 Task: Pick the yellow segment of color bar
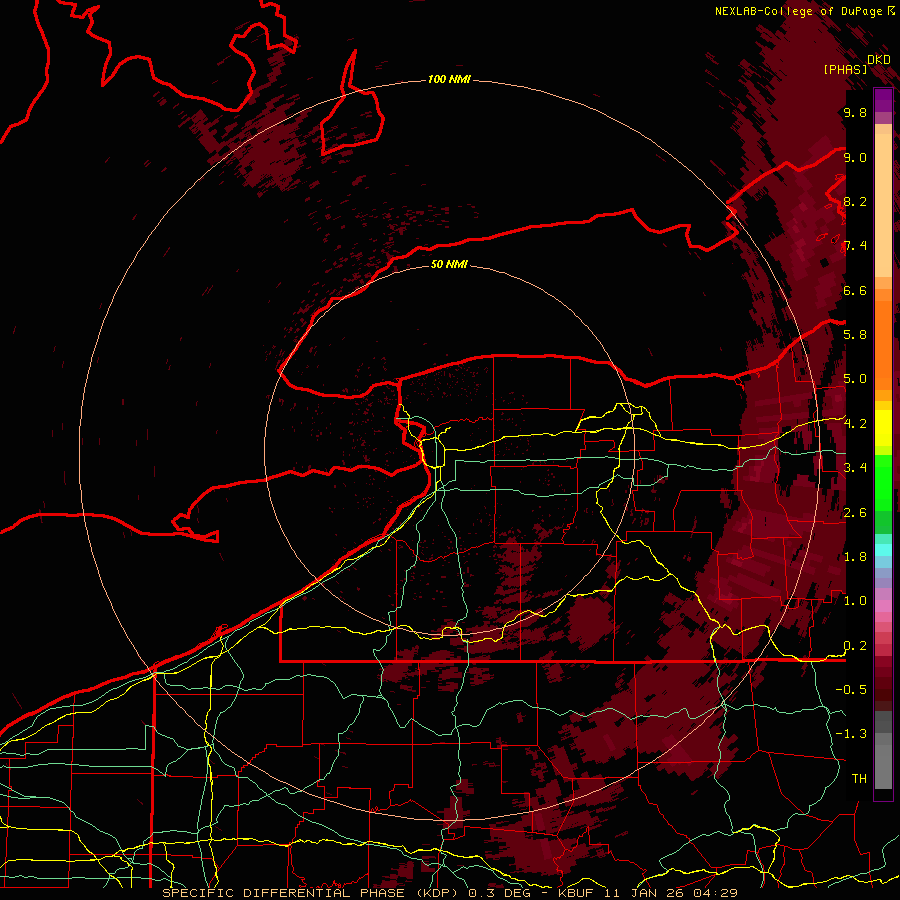pos(883,428)
